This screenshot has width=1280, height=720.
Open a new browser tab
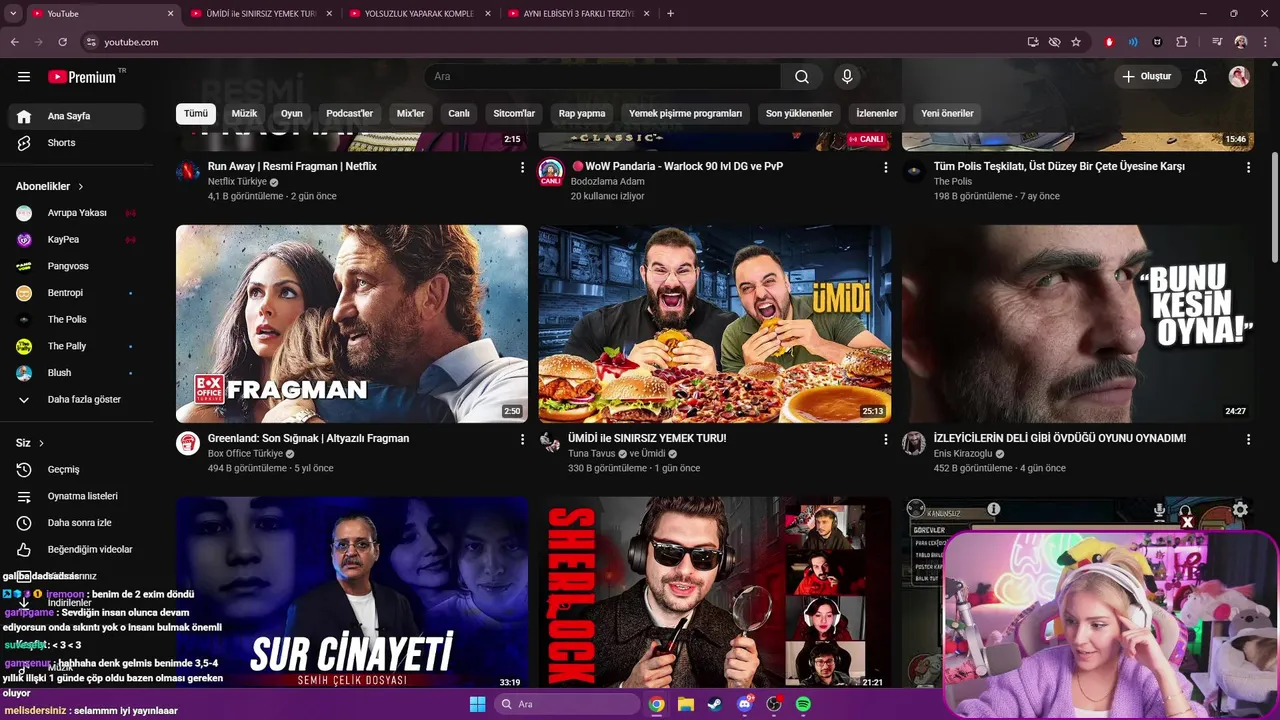coord(670,14)
